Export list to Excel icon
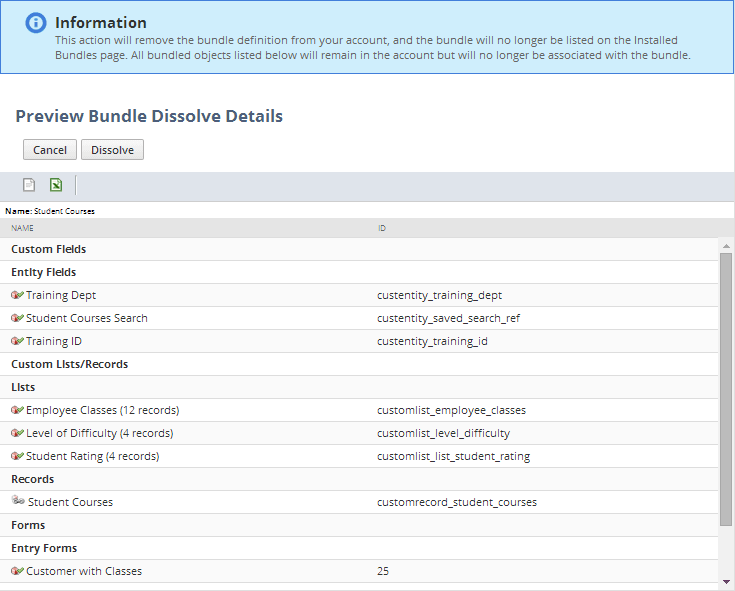Viewport: 735px width, 591px height. click(56, 185)
